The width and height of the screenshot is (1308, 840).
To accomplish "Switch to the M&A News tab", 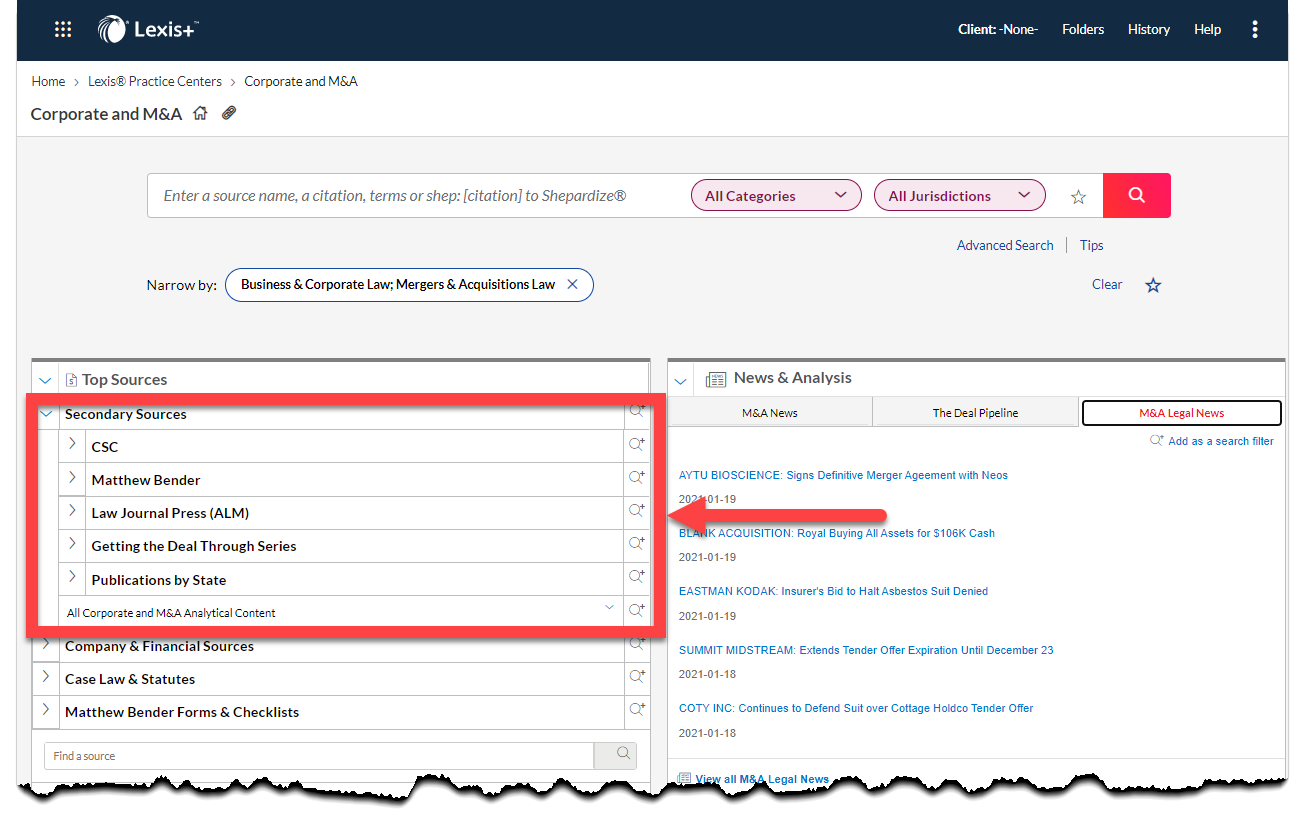I will click(770, 412).
